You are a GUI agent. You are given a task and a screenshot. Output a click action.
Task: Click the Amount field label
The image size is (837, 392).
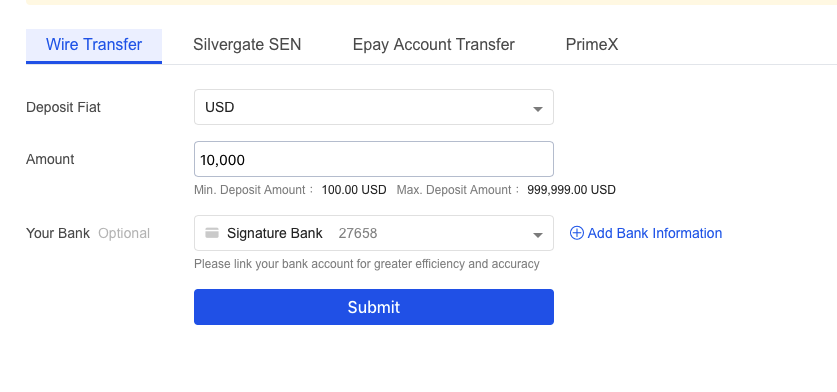pos(50,159)
